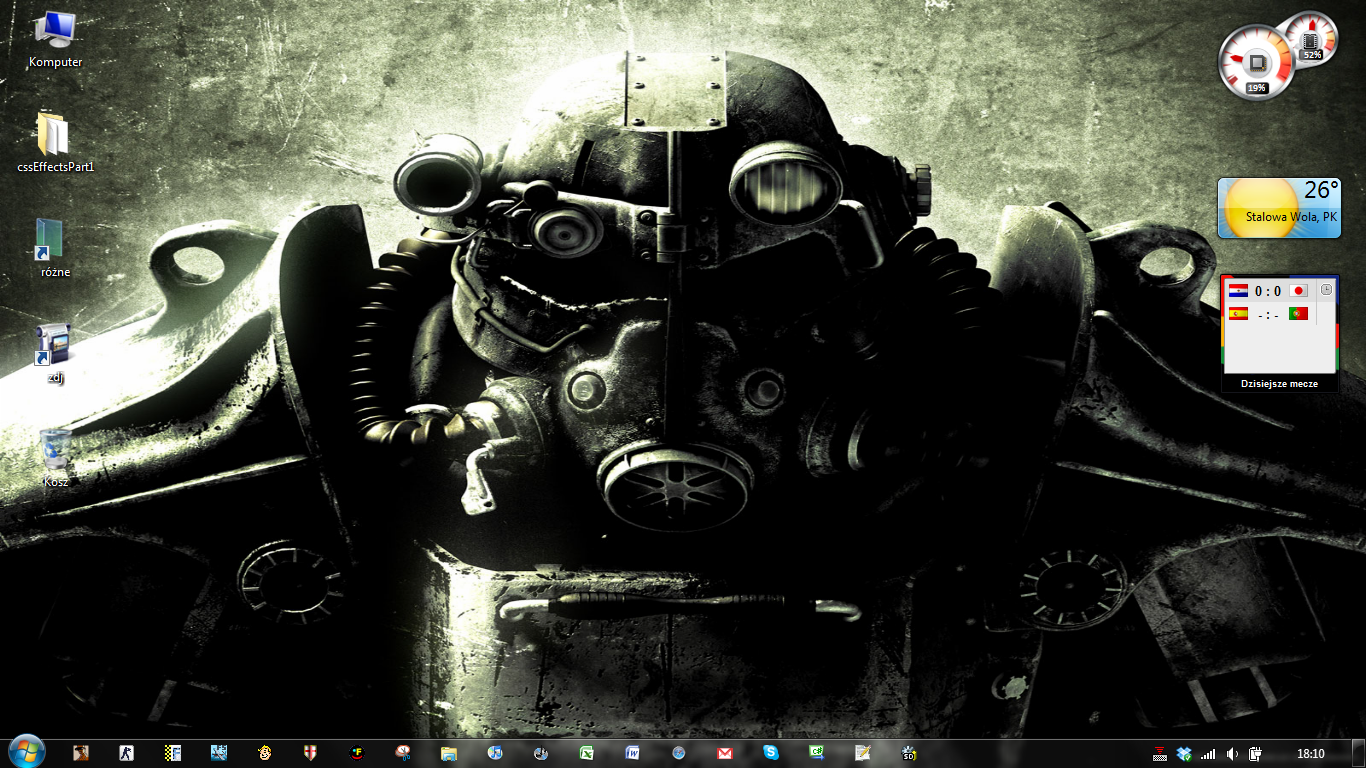
Task: Open Gmail from the taskbar
Action: 725,753
